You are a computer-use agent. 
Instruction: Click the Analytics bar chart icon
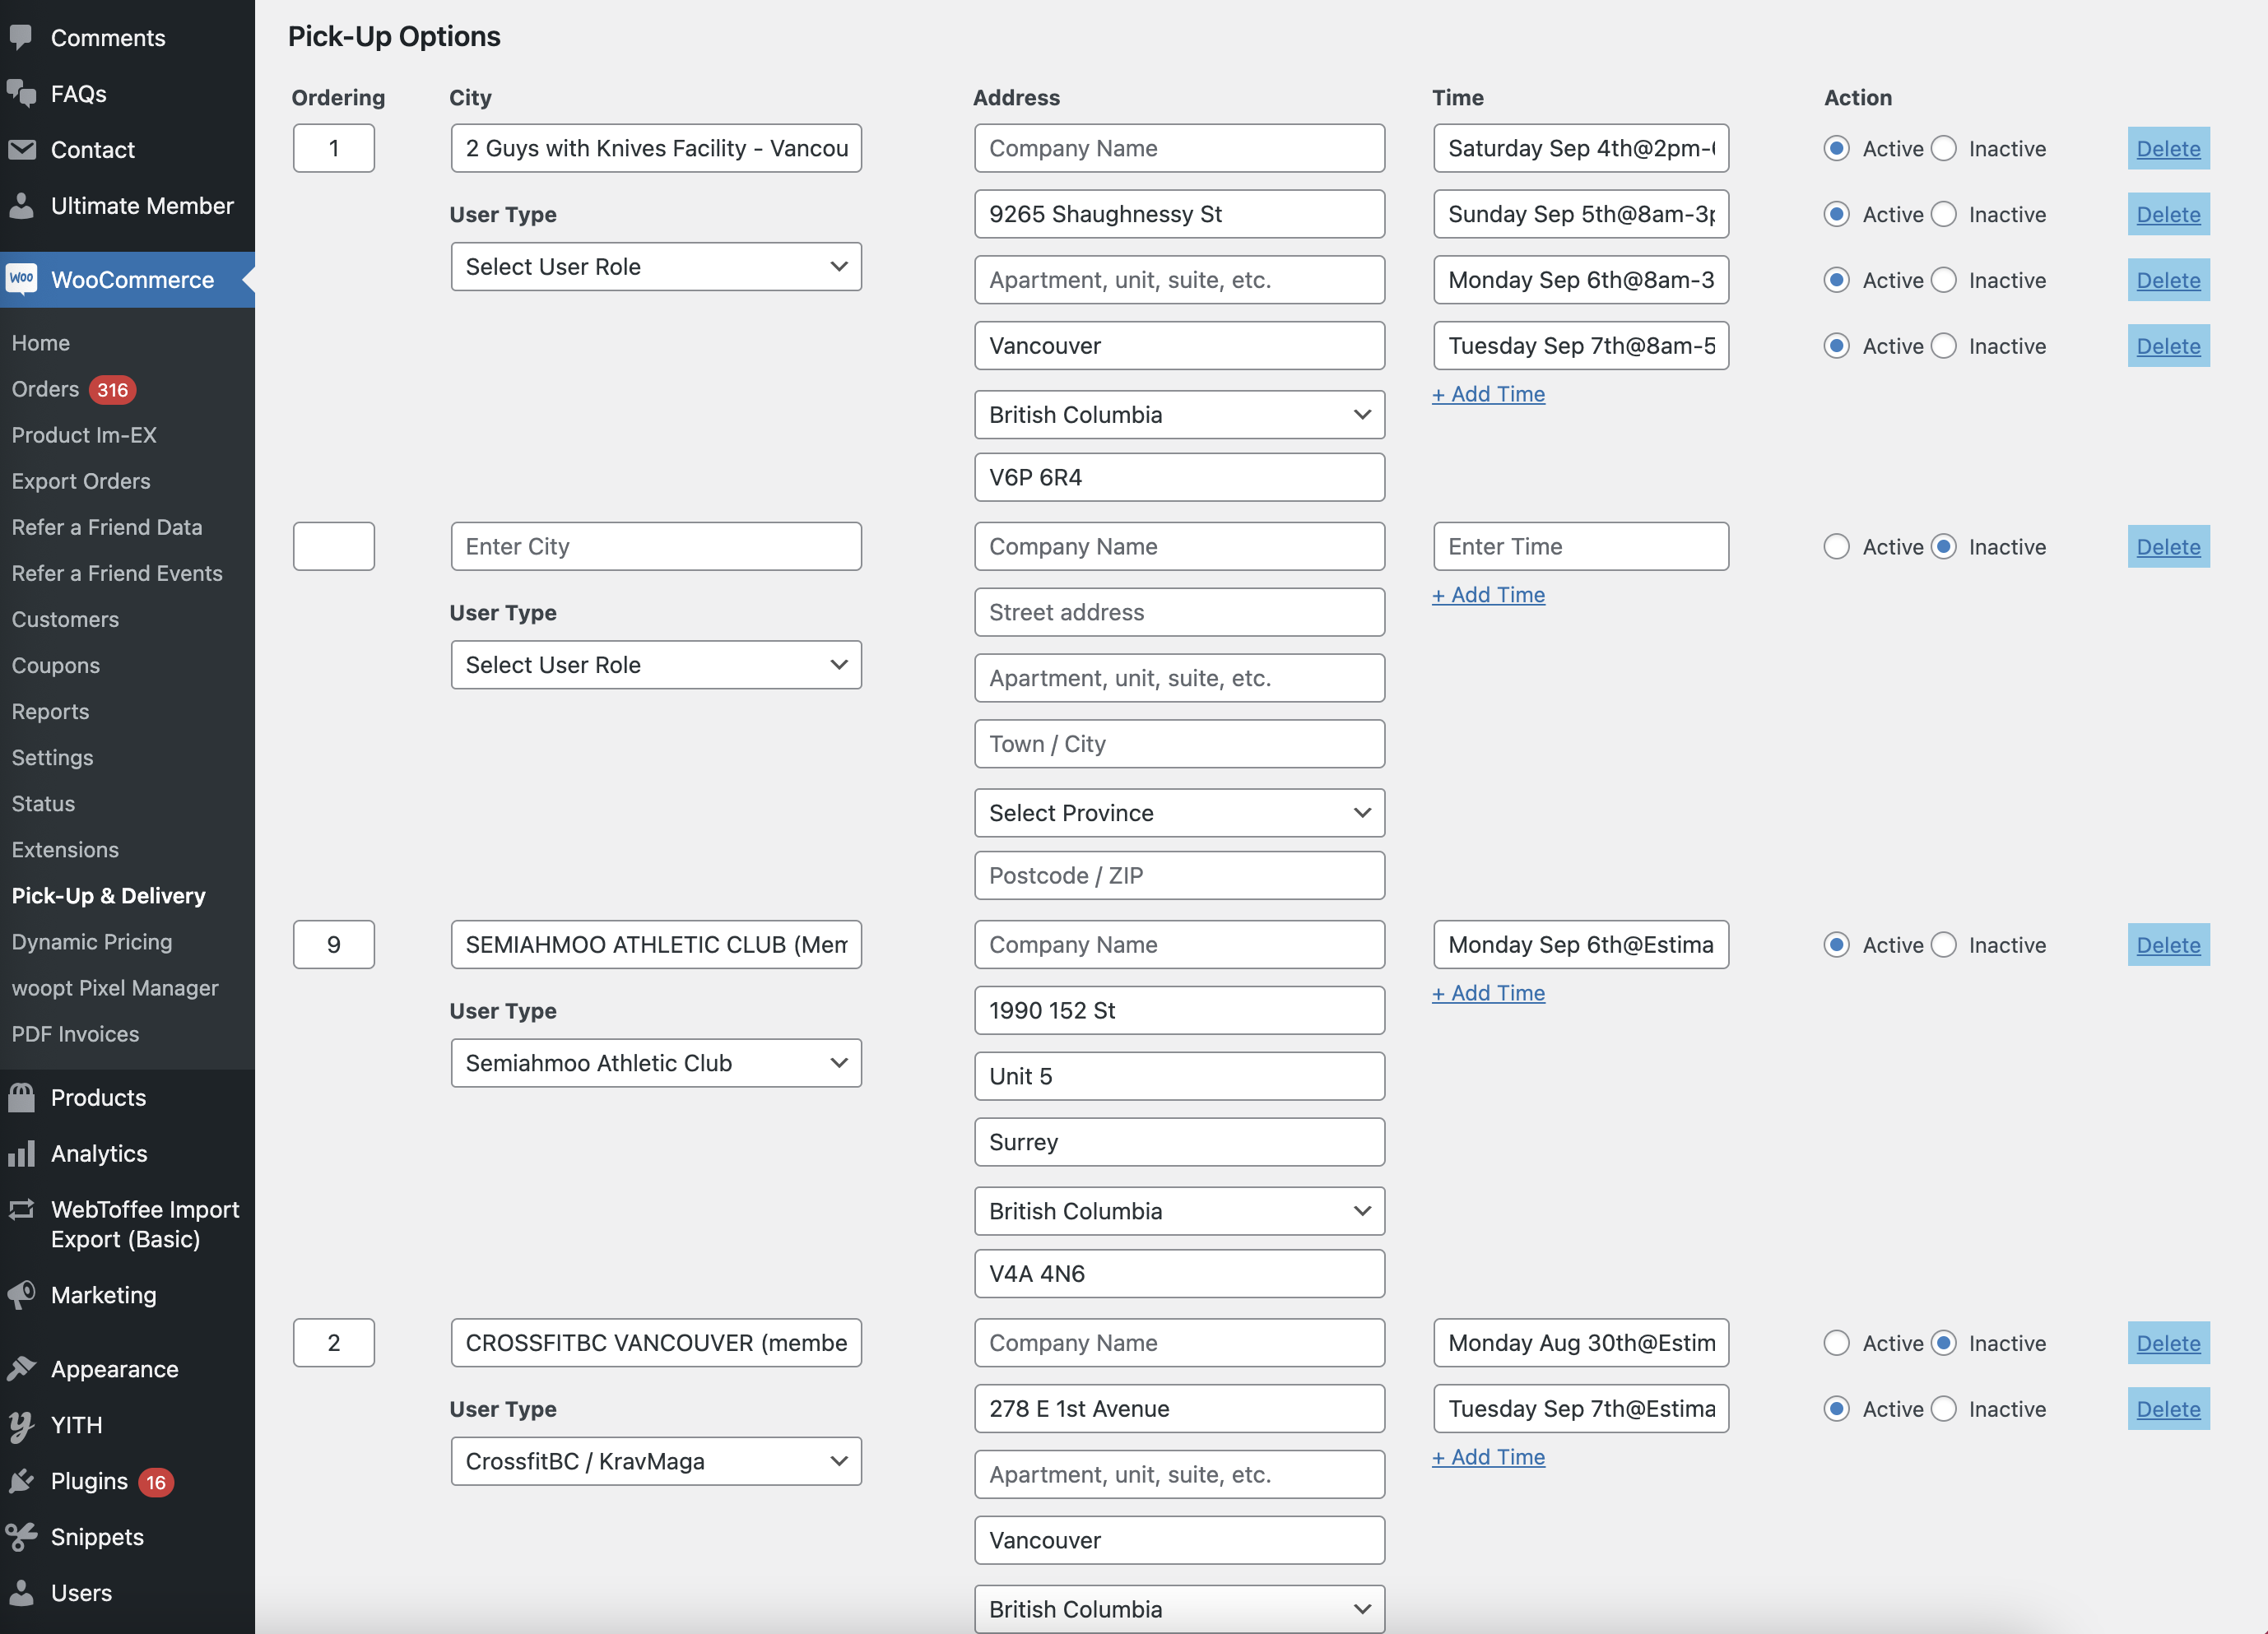[x=21, y=1153]
